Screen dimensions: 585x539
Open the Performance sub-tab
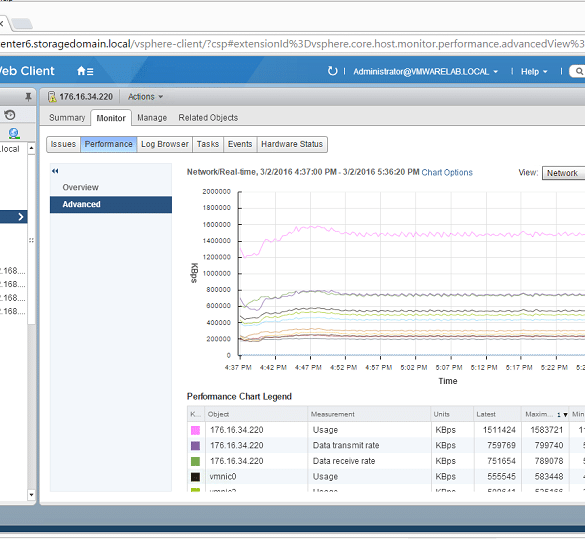(109, 144)
